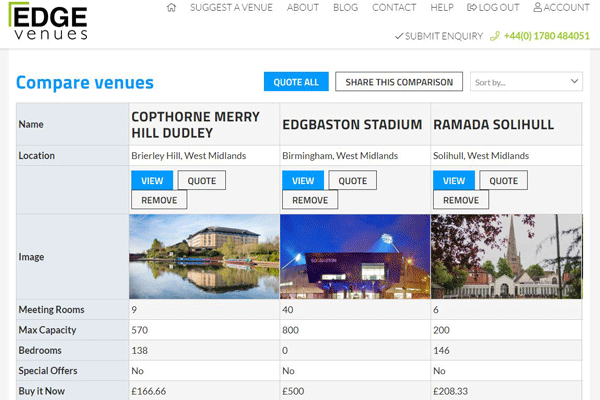Open the Blog menu item
Image resolution: width=600 pixels, height=400 pixels.
(345, 7)
